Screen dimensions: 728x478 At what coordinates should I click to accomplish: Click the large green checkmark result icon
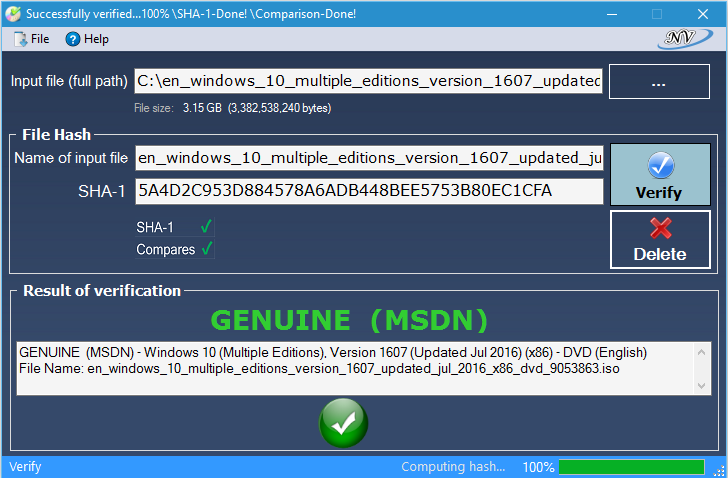(x=344, y=423)
